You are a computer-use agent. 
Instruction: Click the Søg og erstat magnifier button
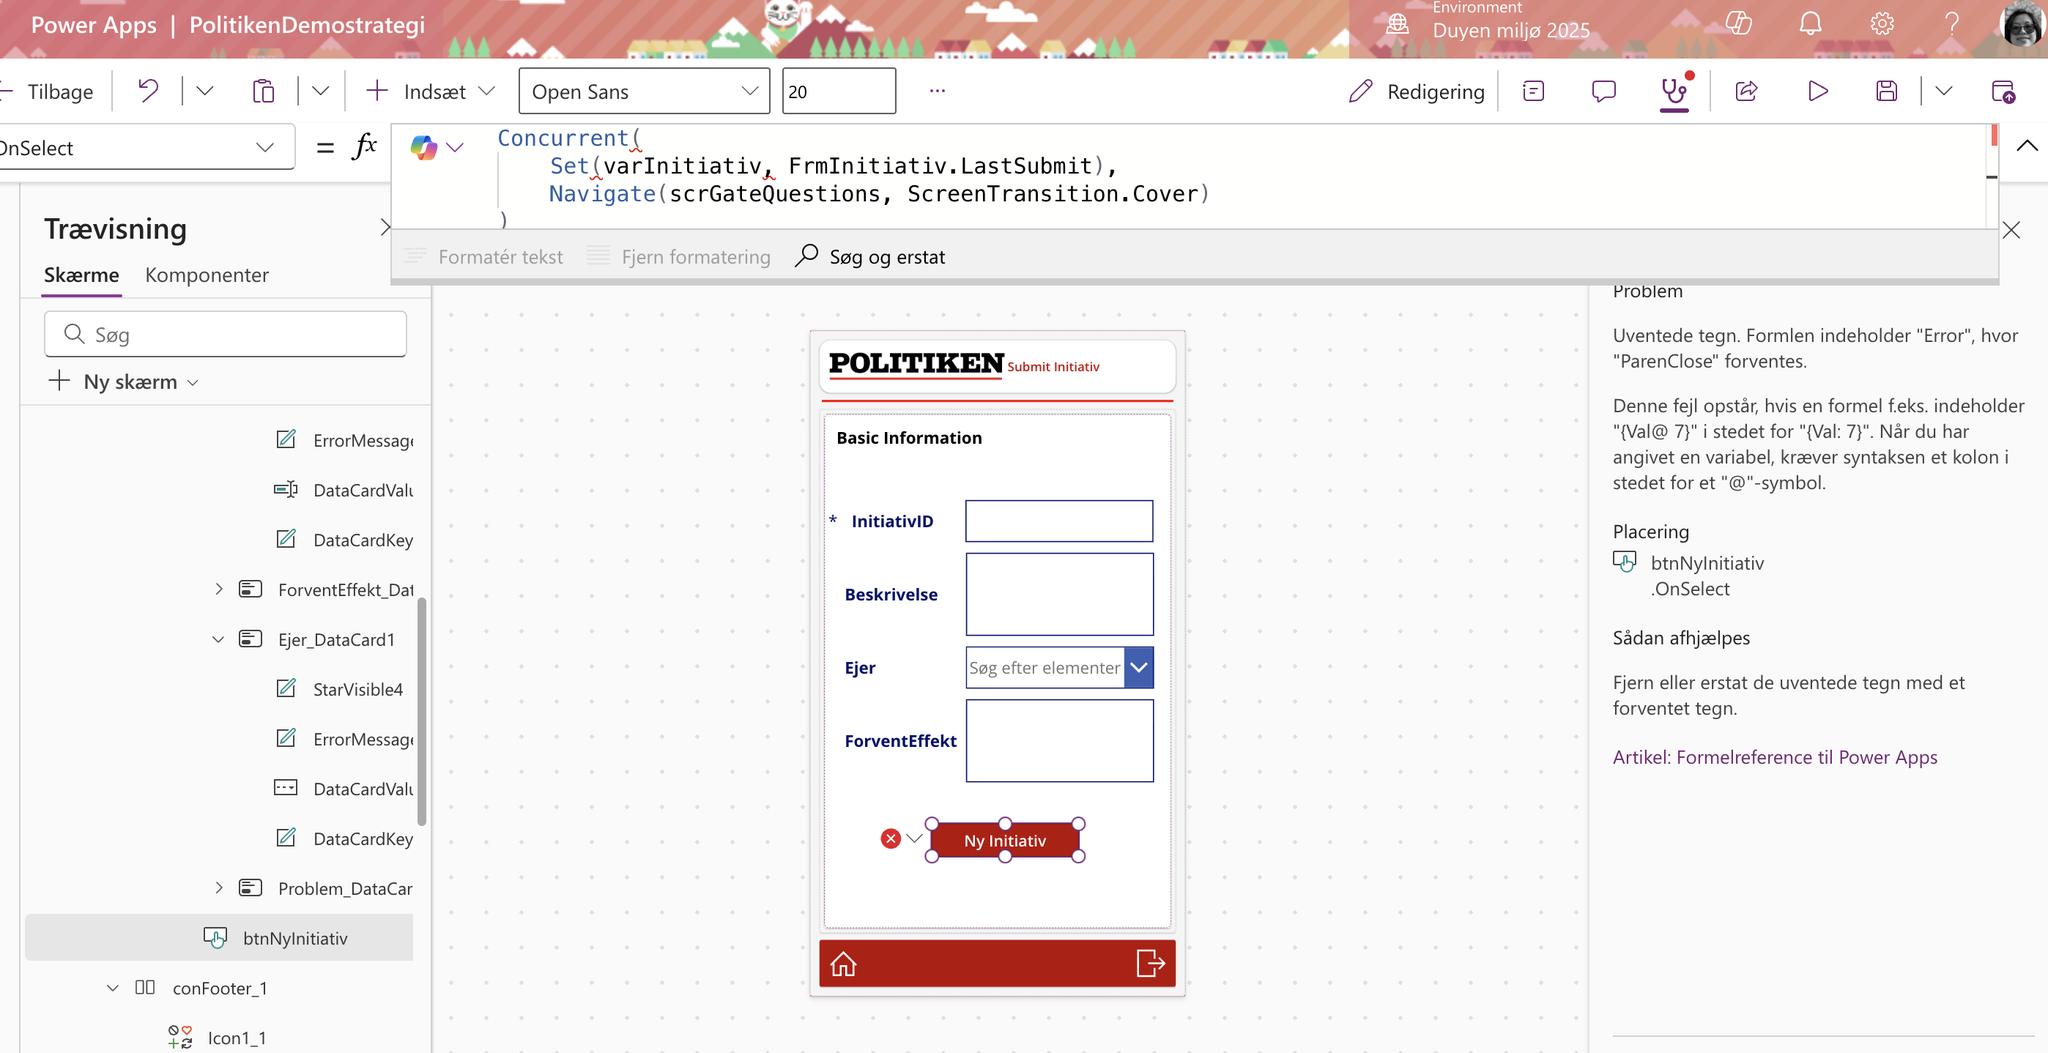pyautogui.click(x=869, y=257)
